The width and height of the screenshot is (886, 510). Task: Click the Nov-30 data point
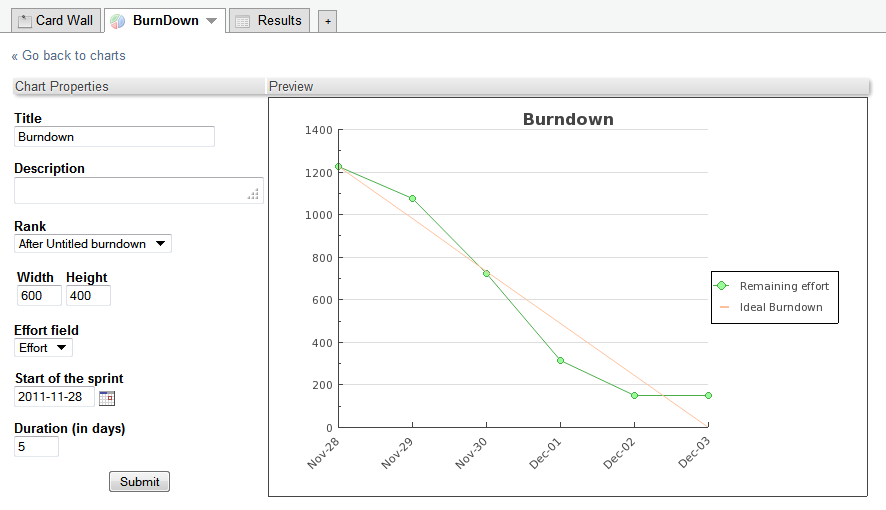487,273
